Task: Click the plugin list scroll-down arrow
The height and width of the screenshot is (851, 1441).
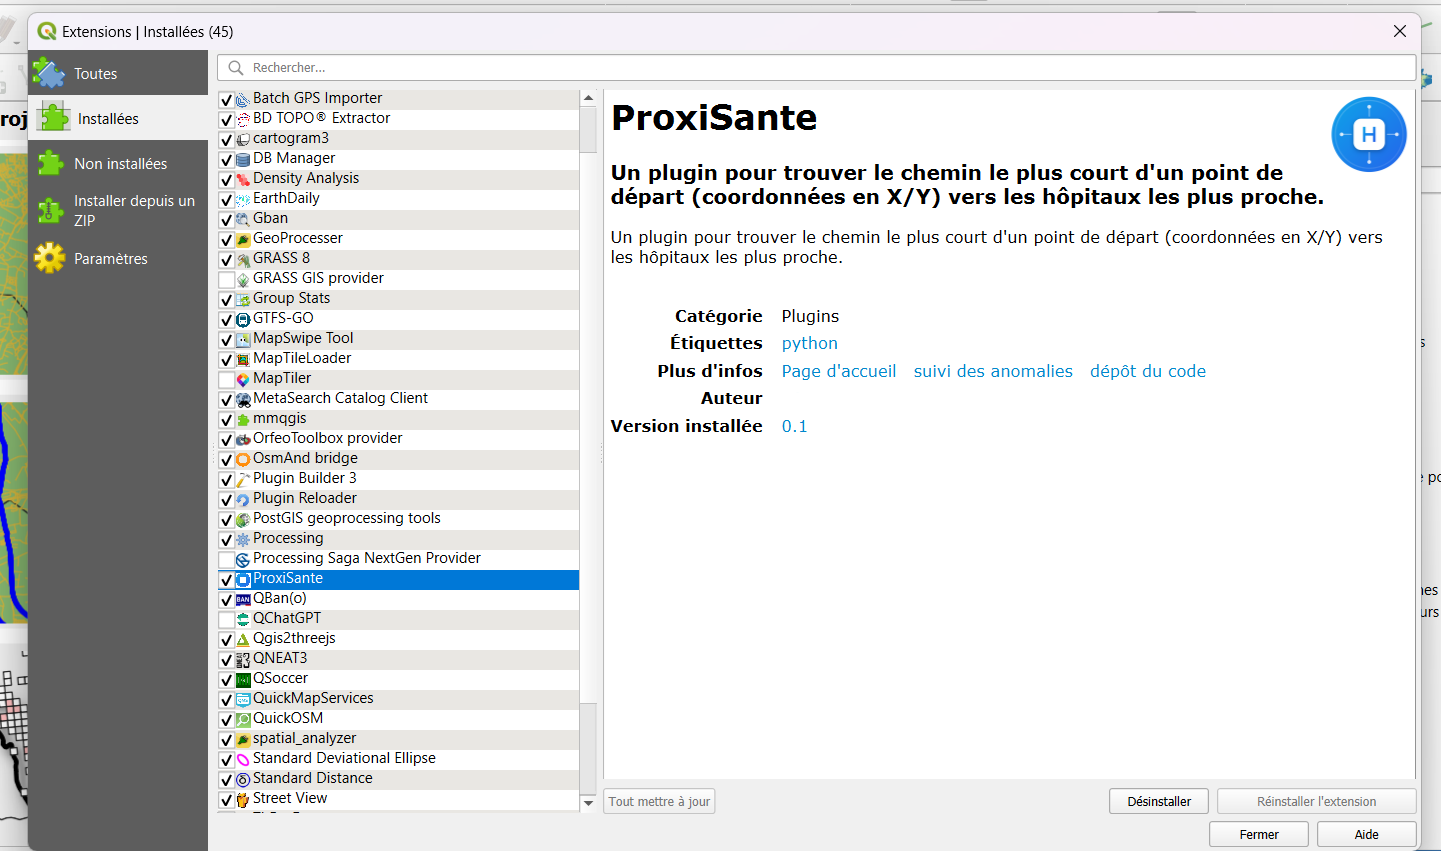Action: [x=588, y=802]
